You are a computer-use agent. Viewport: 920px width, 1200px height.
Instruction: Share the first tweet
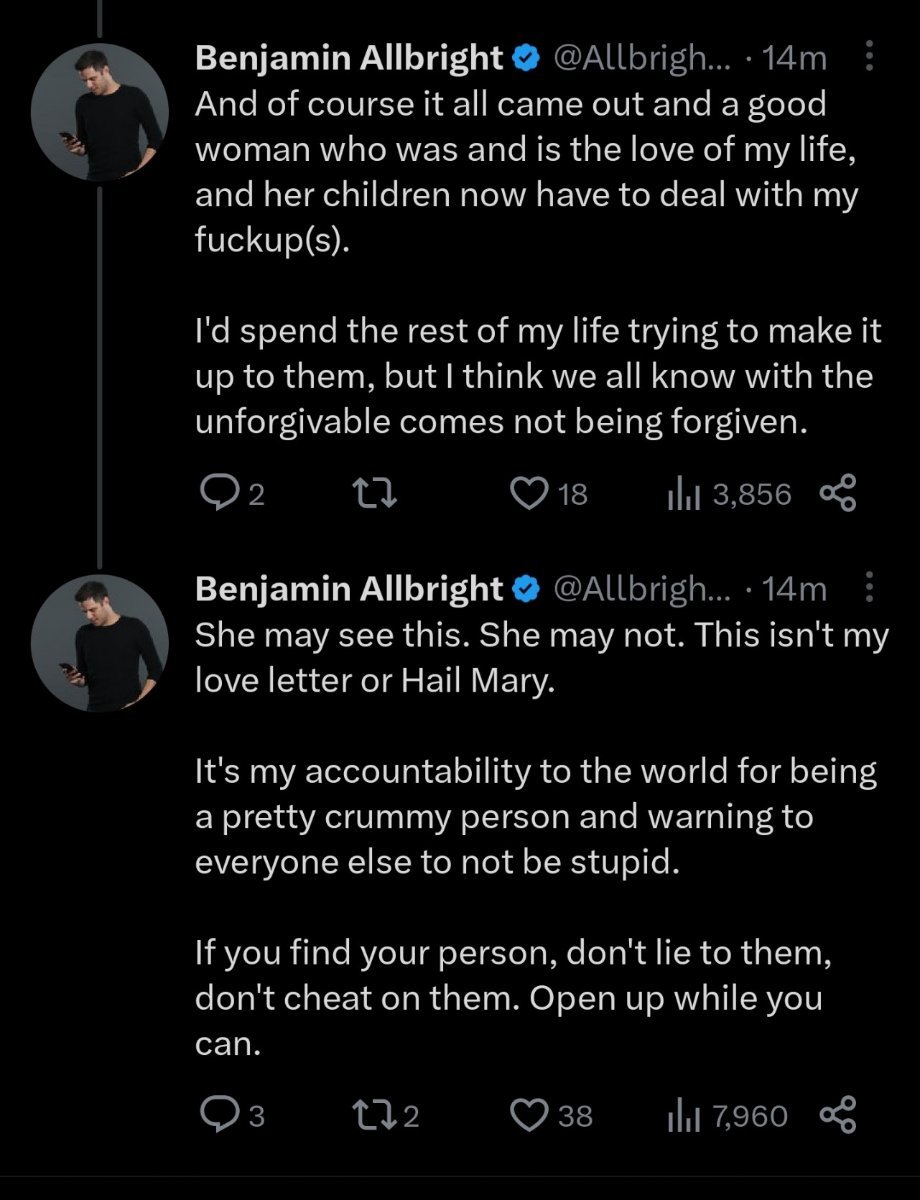tap(838, 493)
